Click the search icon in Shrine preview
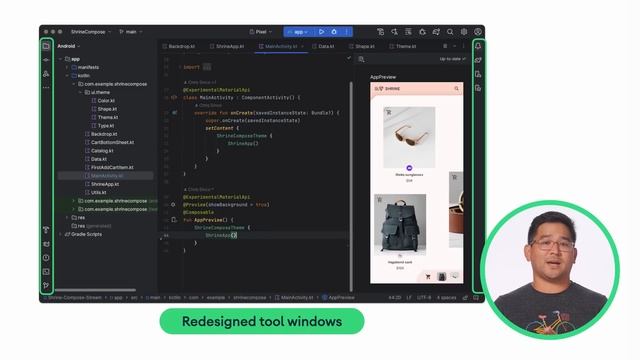Screen dimensions: 640x360 coord(456,89)
